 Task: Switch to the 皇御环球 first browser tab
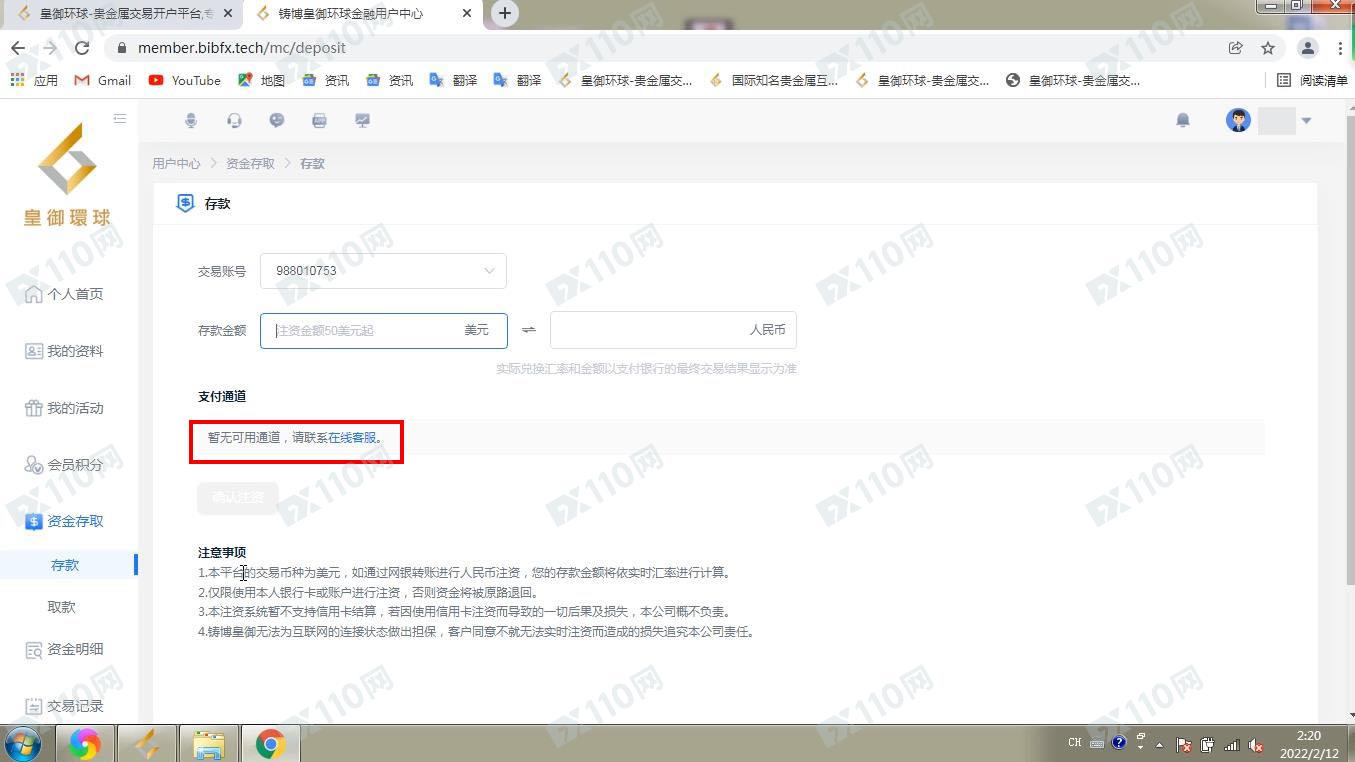[126, 14]
